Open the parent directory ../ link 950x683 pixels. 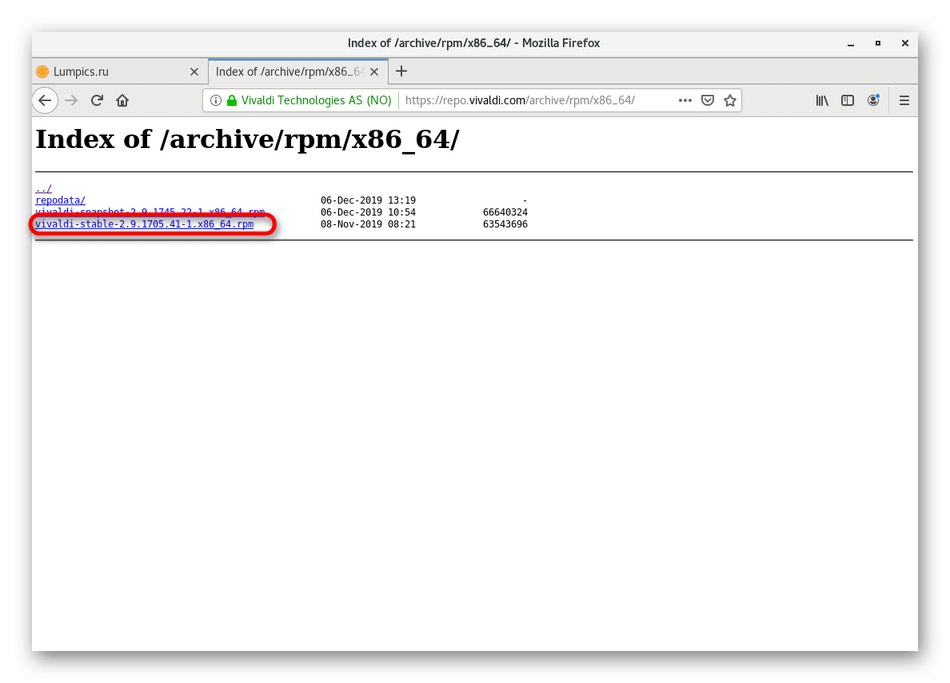click(44, 188)
